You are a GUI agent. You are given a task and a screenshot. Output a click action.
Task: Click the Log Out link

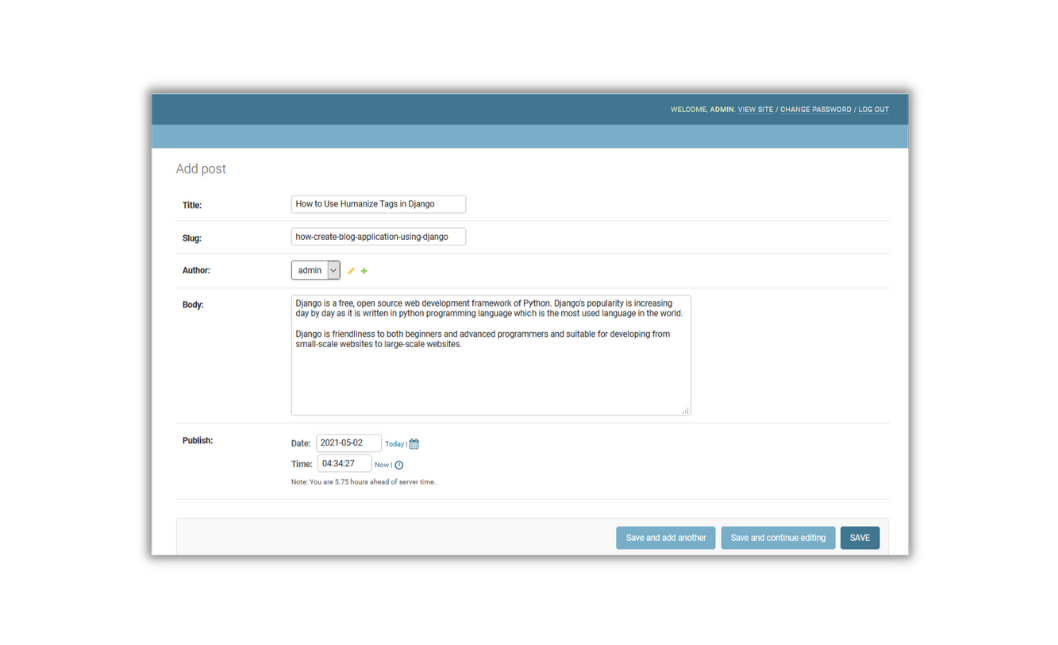coord(873,109)
